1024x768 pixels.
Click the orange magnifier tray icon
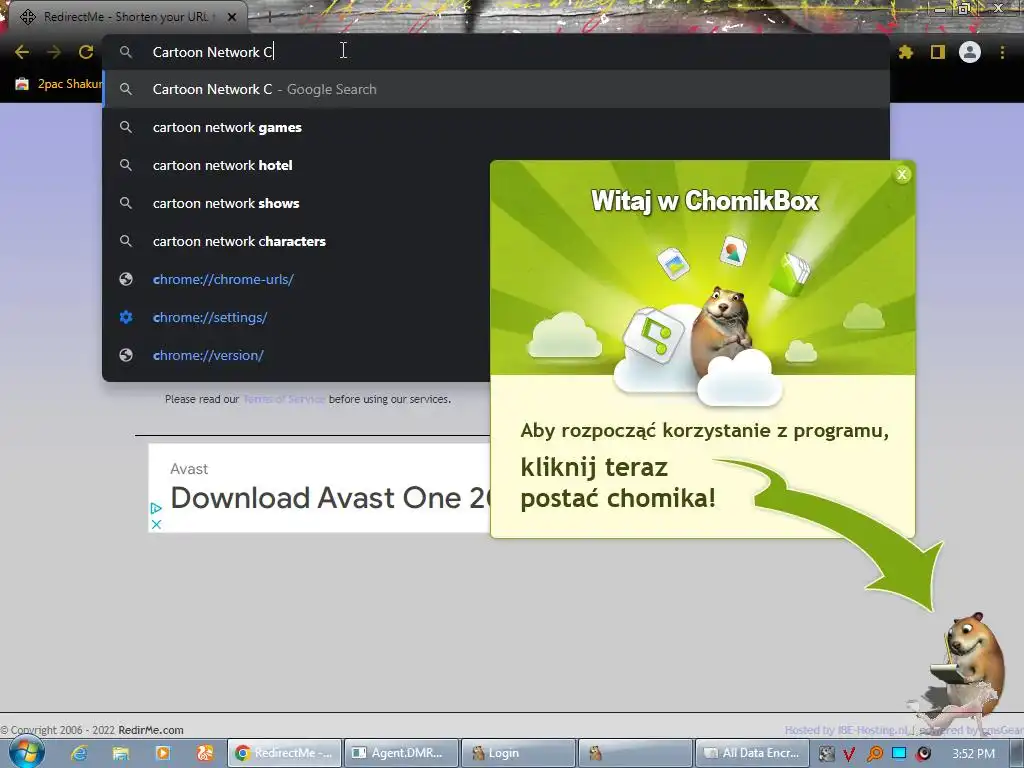pos(874,754)
